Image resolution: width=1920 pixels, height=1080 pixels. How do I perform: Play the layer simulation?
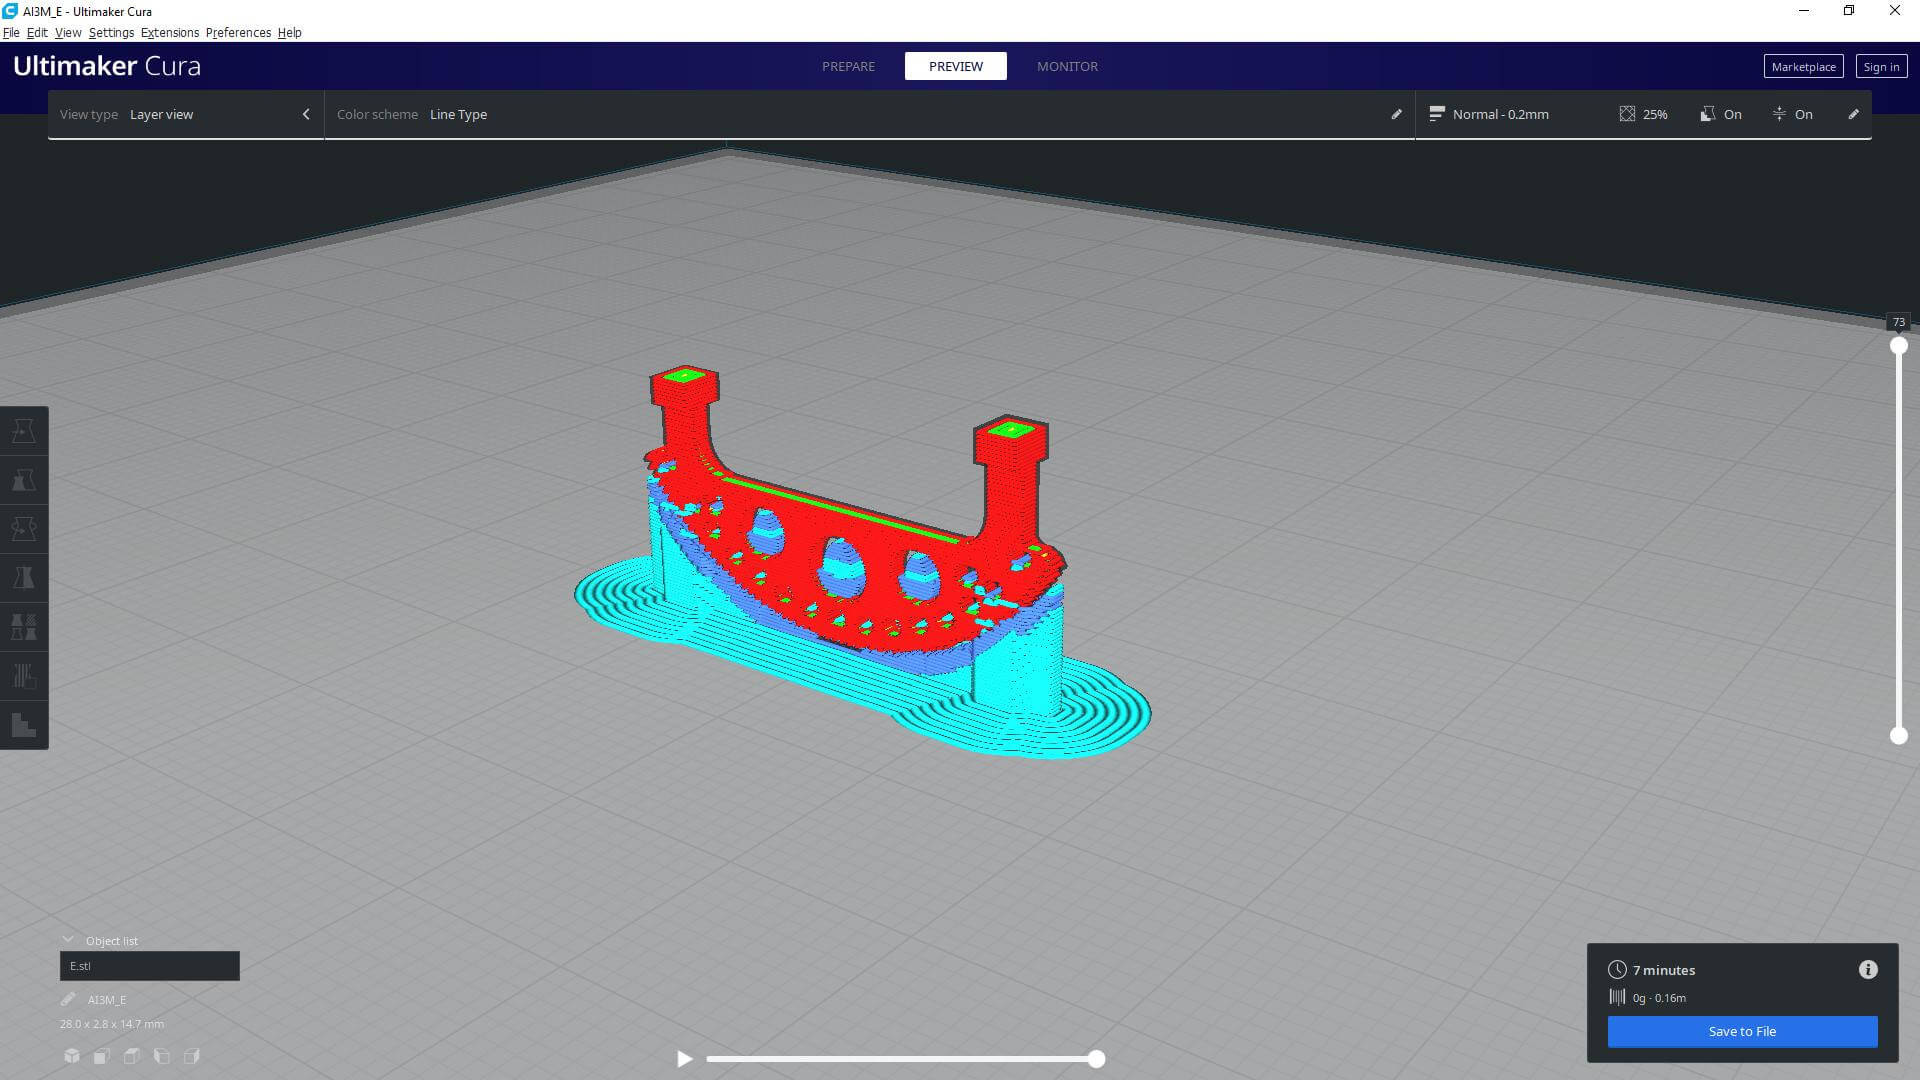[684, 1058]
